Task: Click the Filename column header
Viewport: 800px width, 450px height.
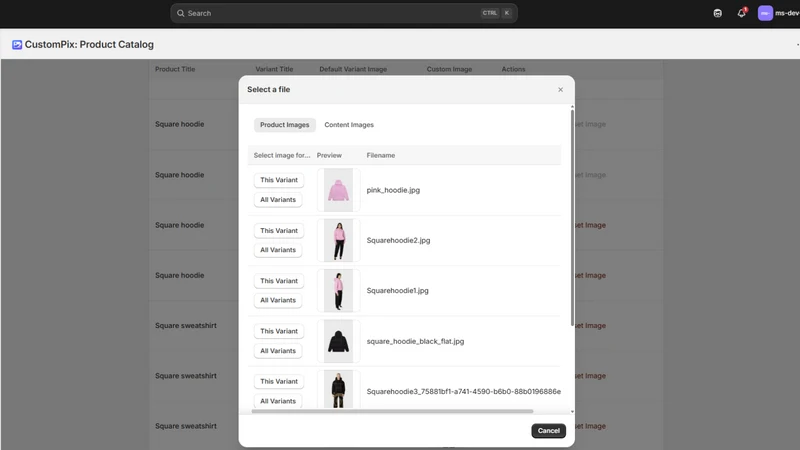Action: tap(381, 156)
